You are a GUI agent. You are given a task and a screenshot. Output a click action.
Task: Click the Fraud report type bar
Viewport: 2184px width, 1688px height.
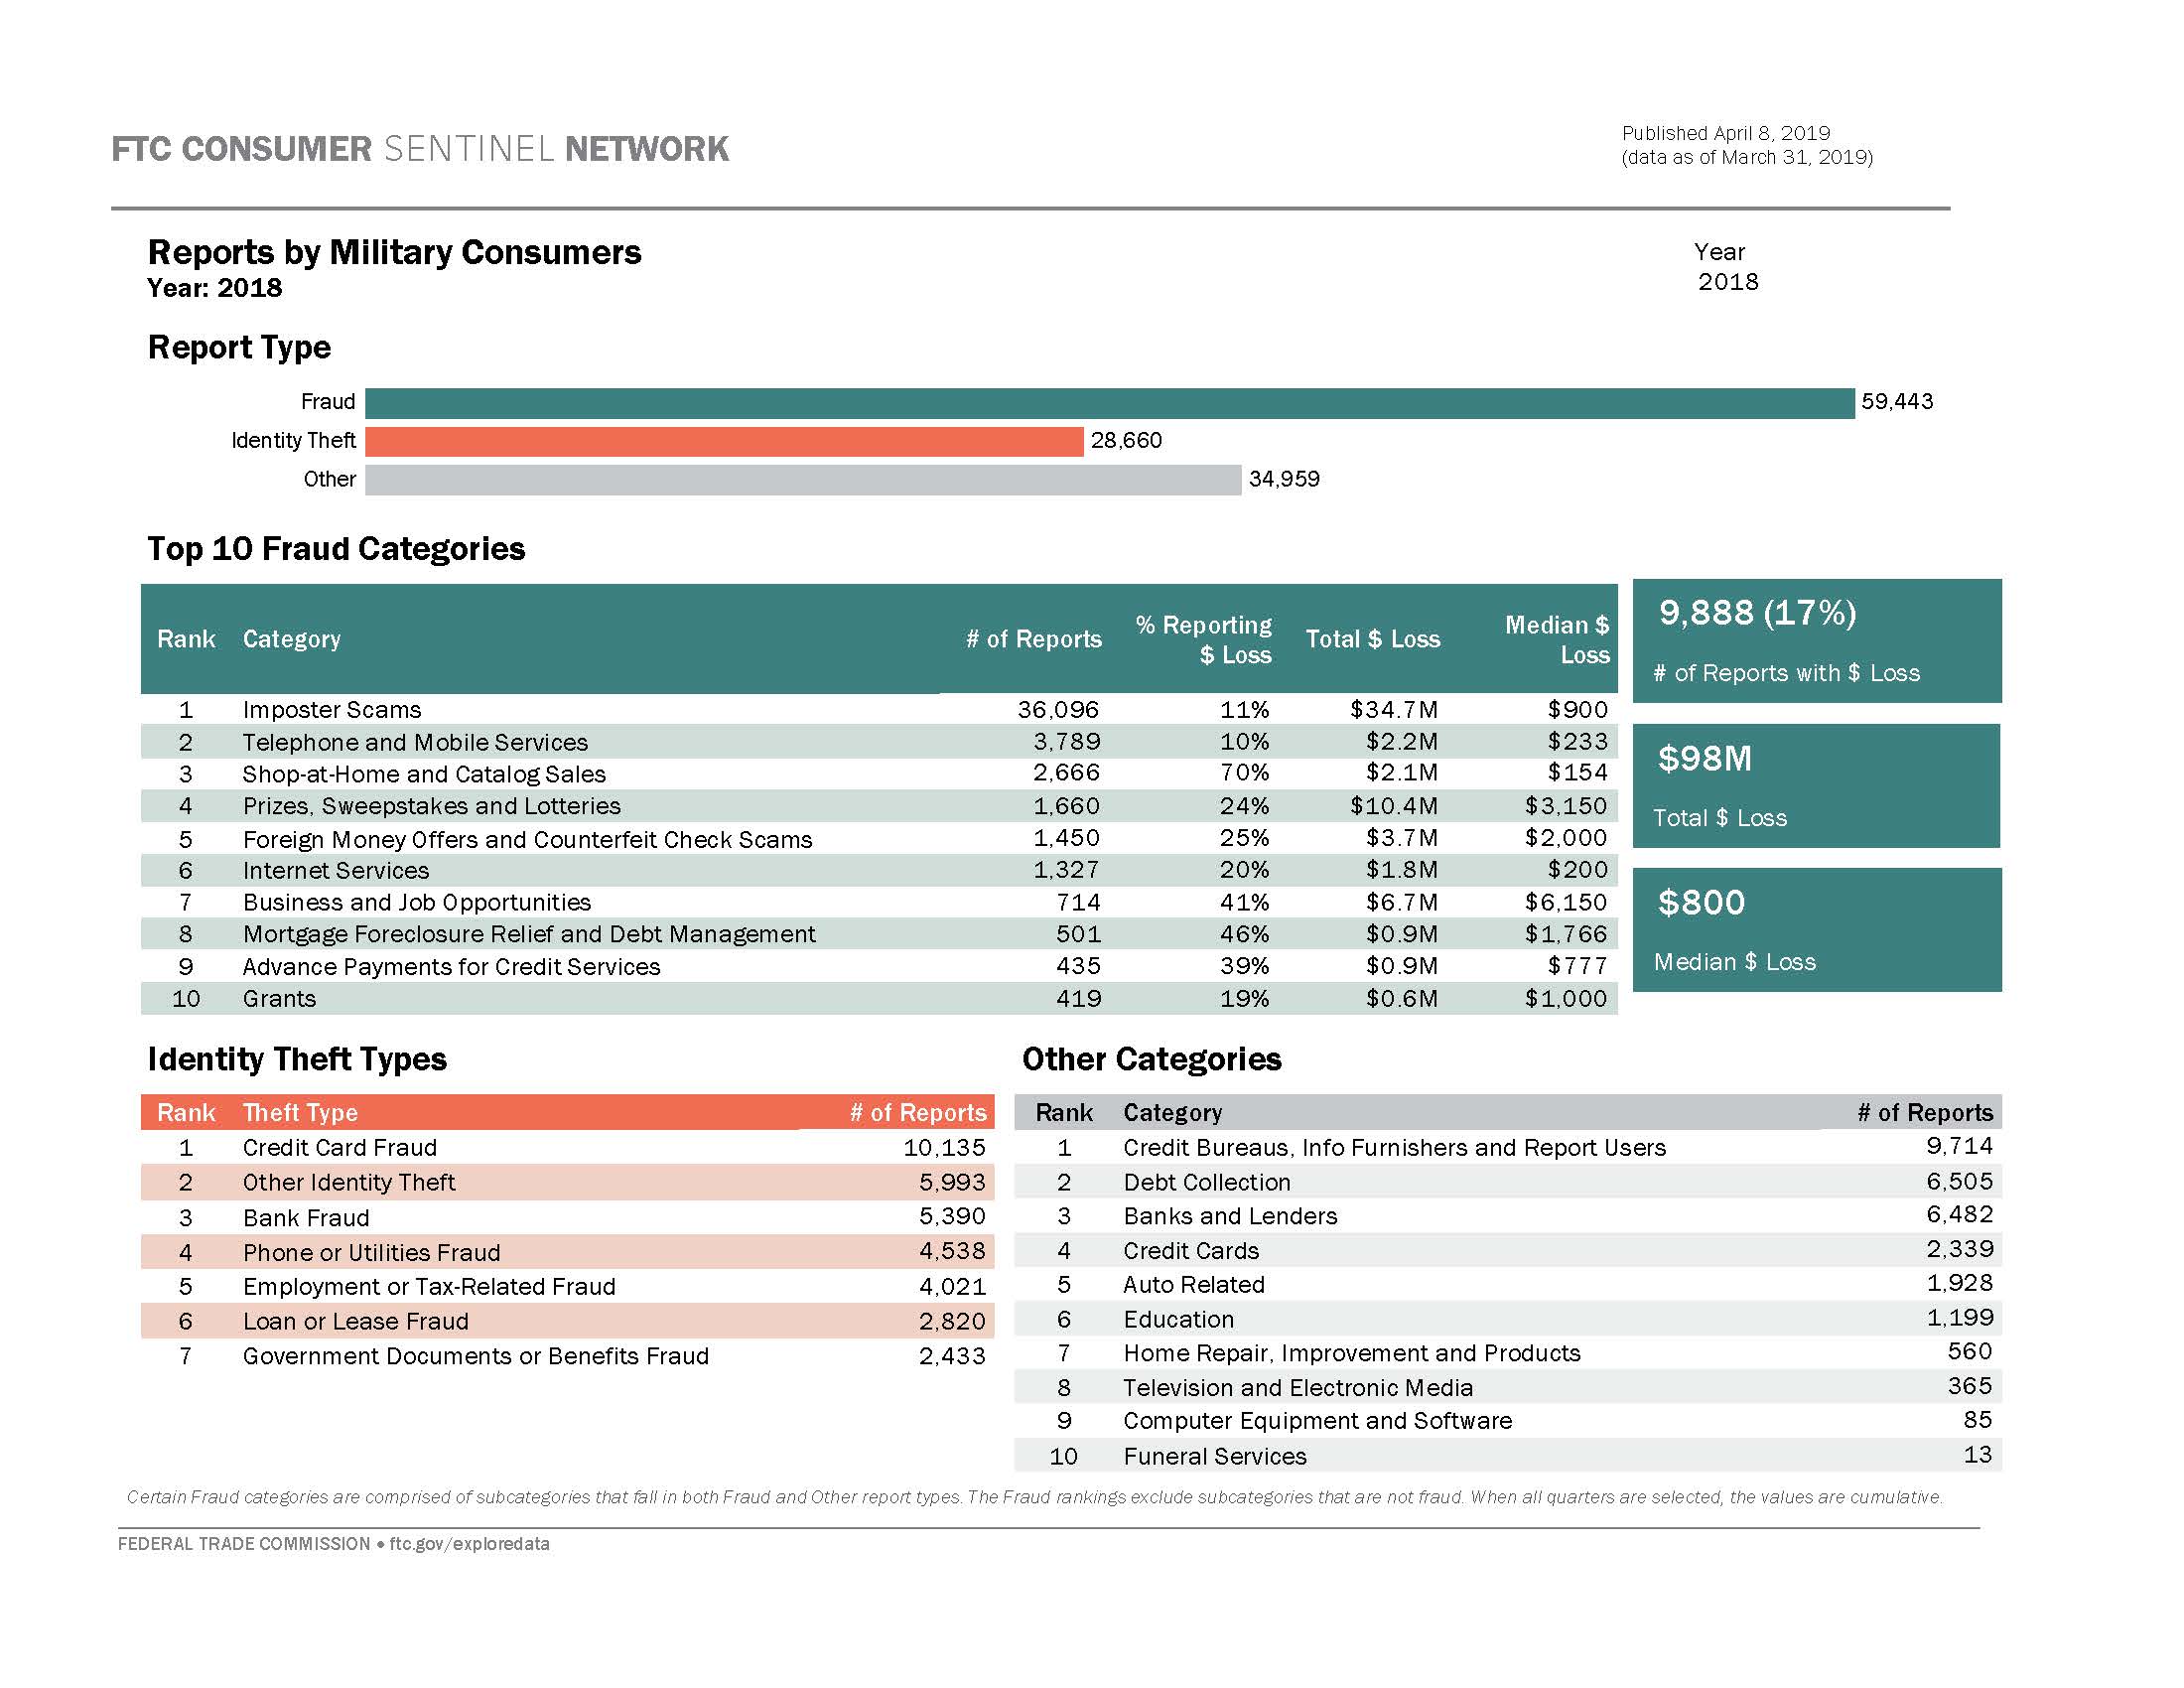(1100, 402)
